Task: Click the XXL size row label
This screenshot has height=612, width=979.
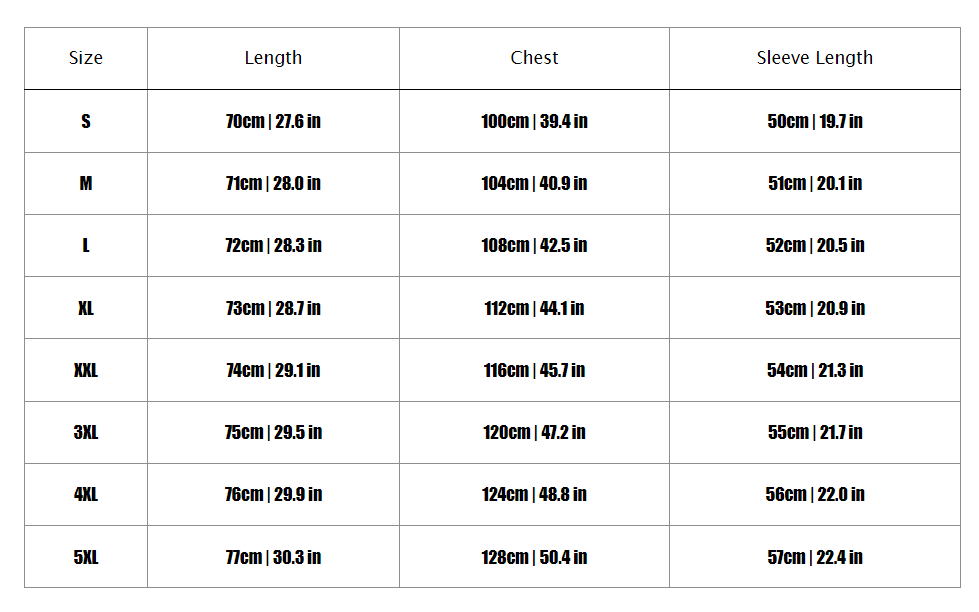Action: click(x=86, y=370)
